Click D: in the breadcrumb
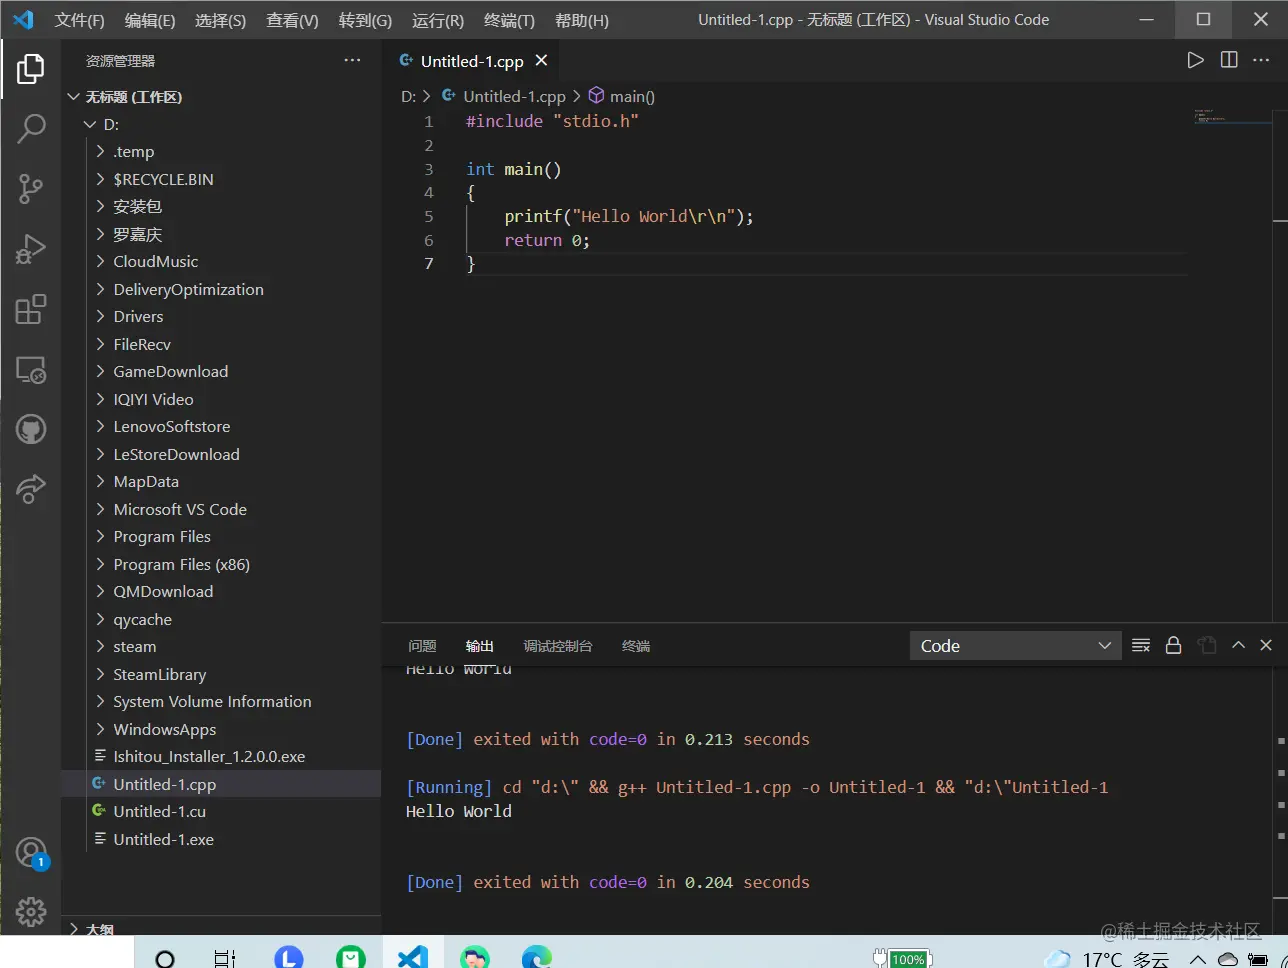Screen dimensions: 1288x968 (x=408, y=97)
